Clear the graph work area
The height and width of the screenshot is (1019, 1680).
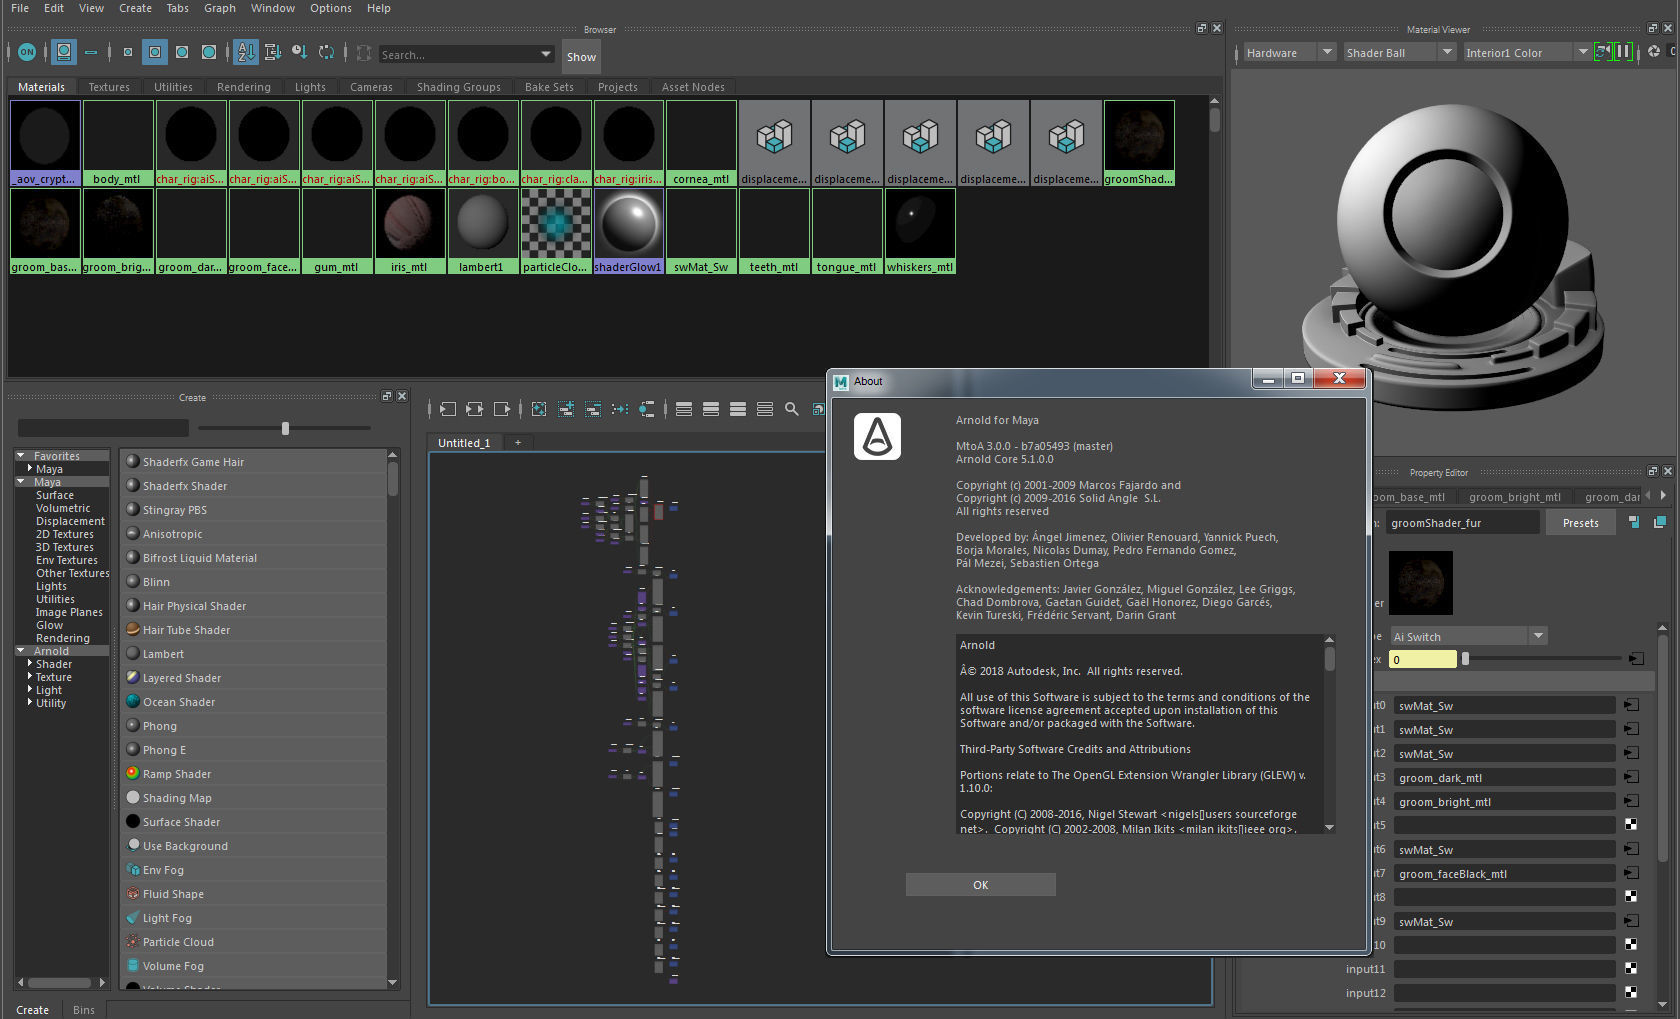pos(539,409)
